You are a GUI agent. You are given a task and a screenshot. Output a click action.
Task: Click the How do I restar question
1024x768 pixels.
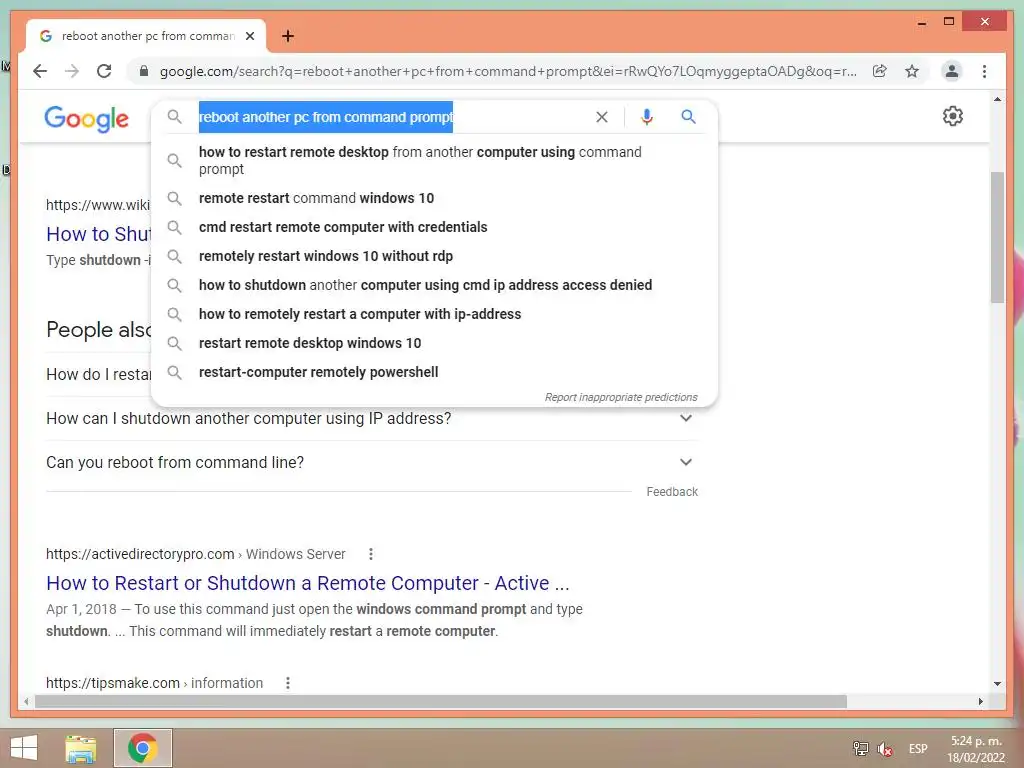(99, 374)
